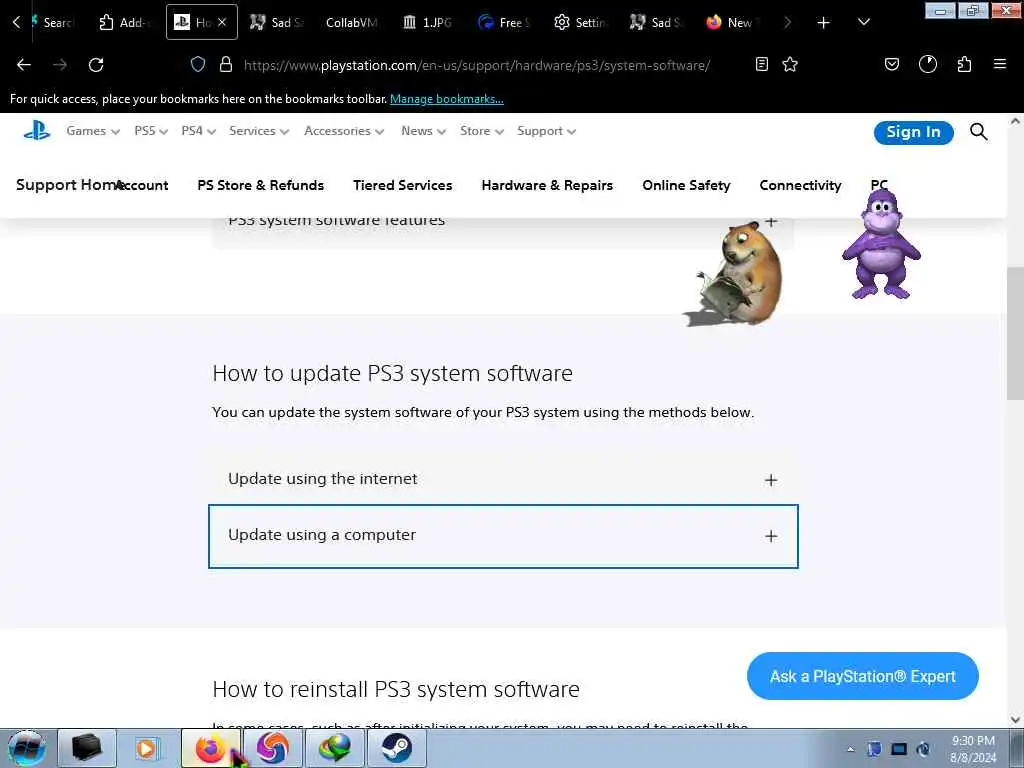
Task: Expand the Support menu
Action: tap(546, 131)
